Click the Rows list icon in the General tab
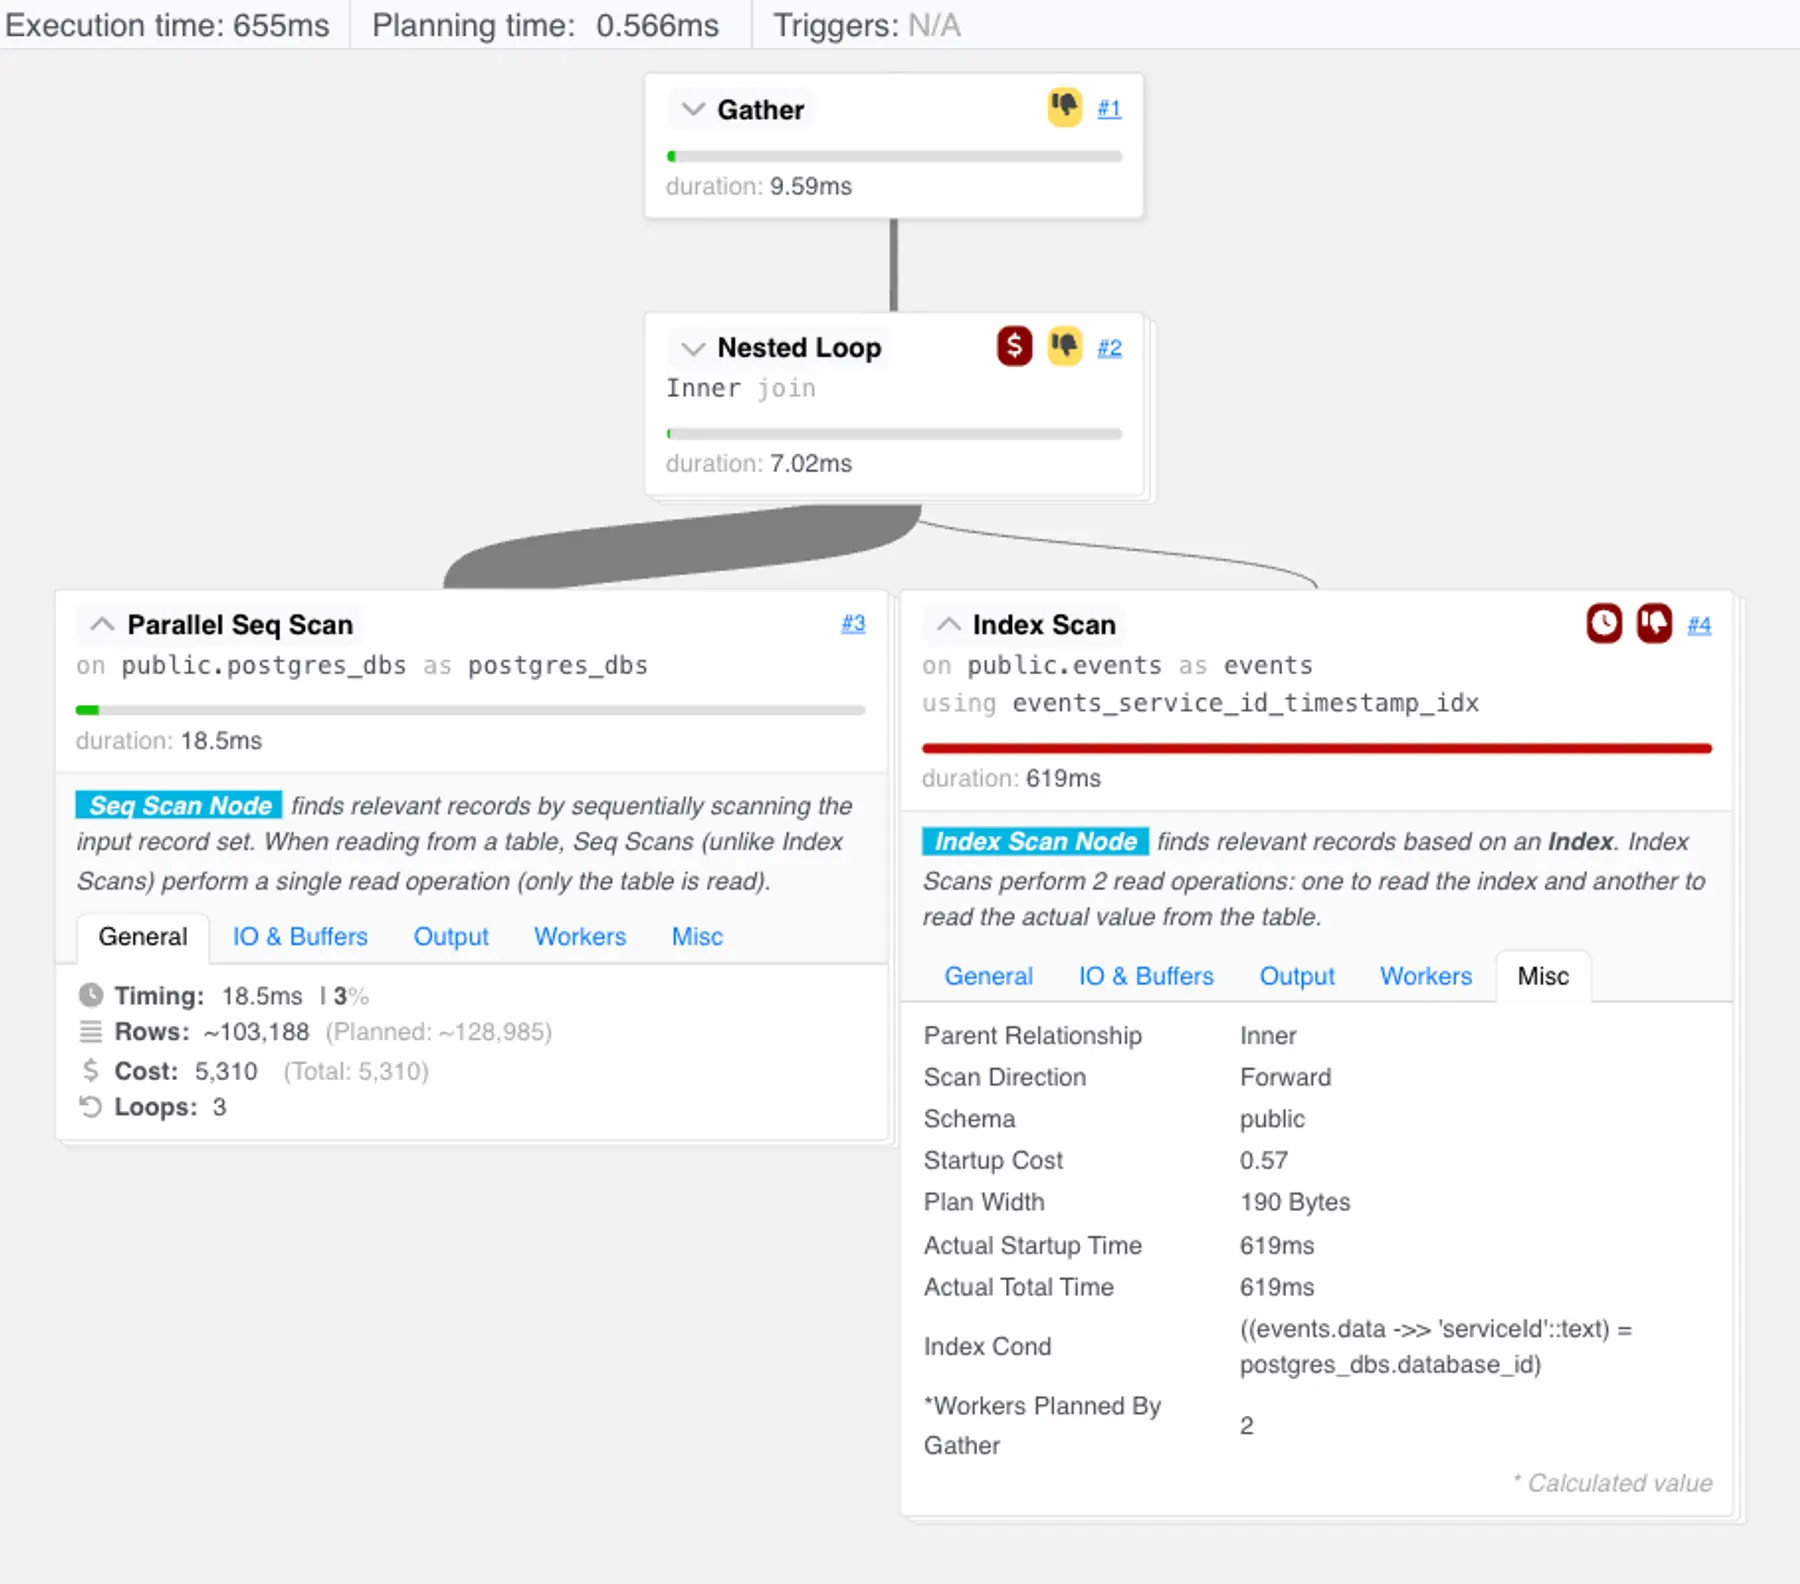This screenshot has width=1800, height=1584. tap(92, 1031)
